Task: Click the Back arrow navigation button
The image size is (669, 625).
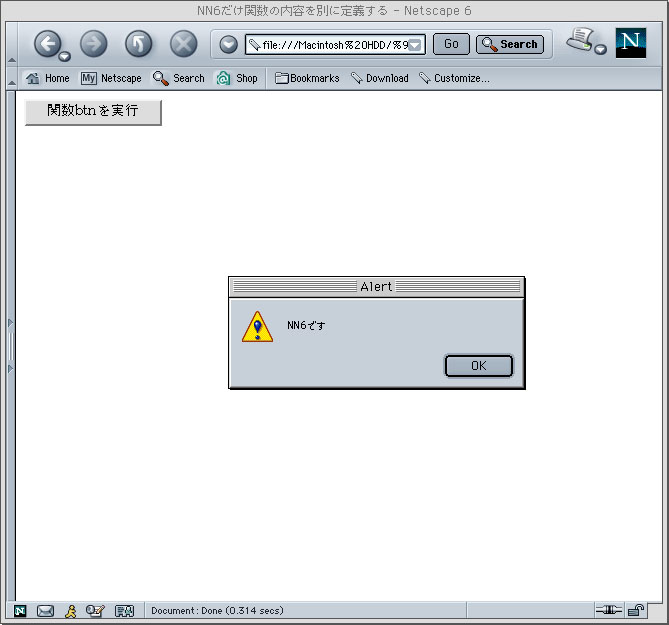Action: point(47,44)
